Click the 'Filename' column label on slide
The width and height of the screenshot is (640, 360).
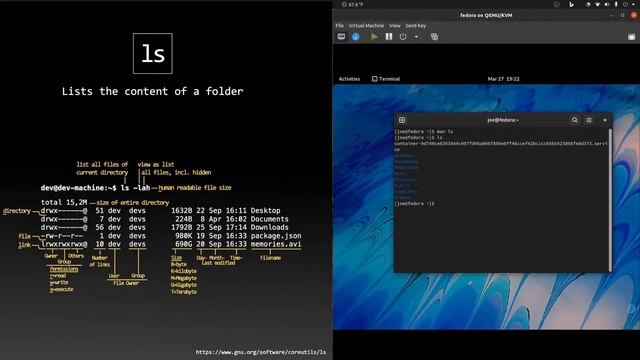[x=270, y=258]
